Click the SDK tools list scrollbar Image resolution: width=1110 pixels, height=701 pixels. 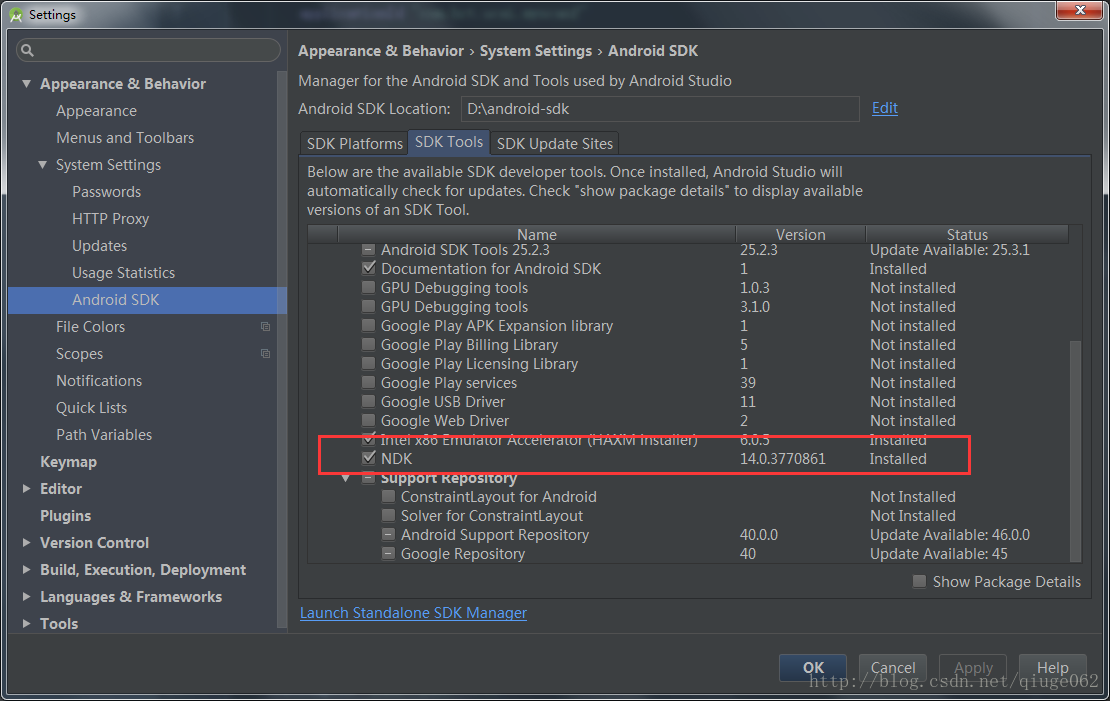(x=1075, y=450)
